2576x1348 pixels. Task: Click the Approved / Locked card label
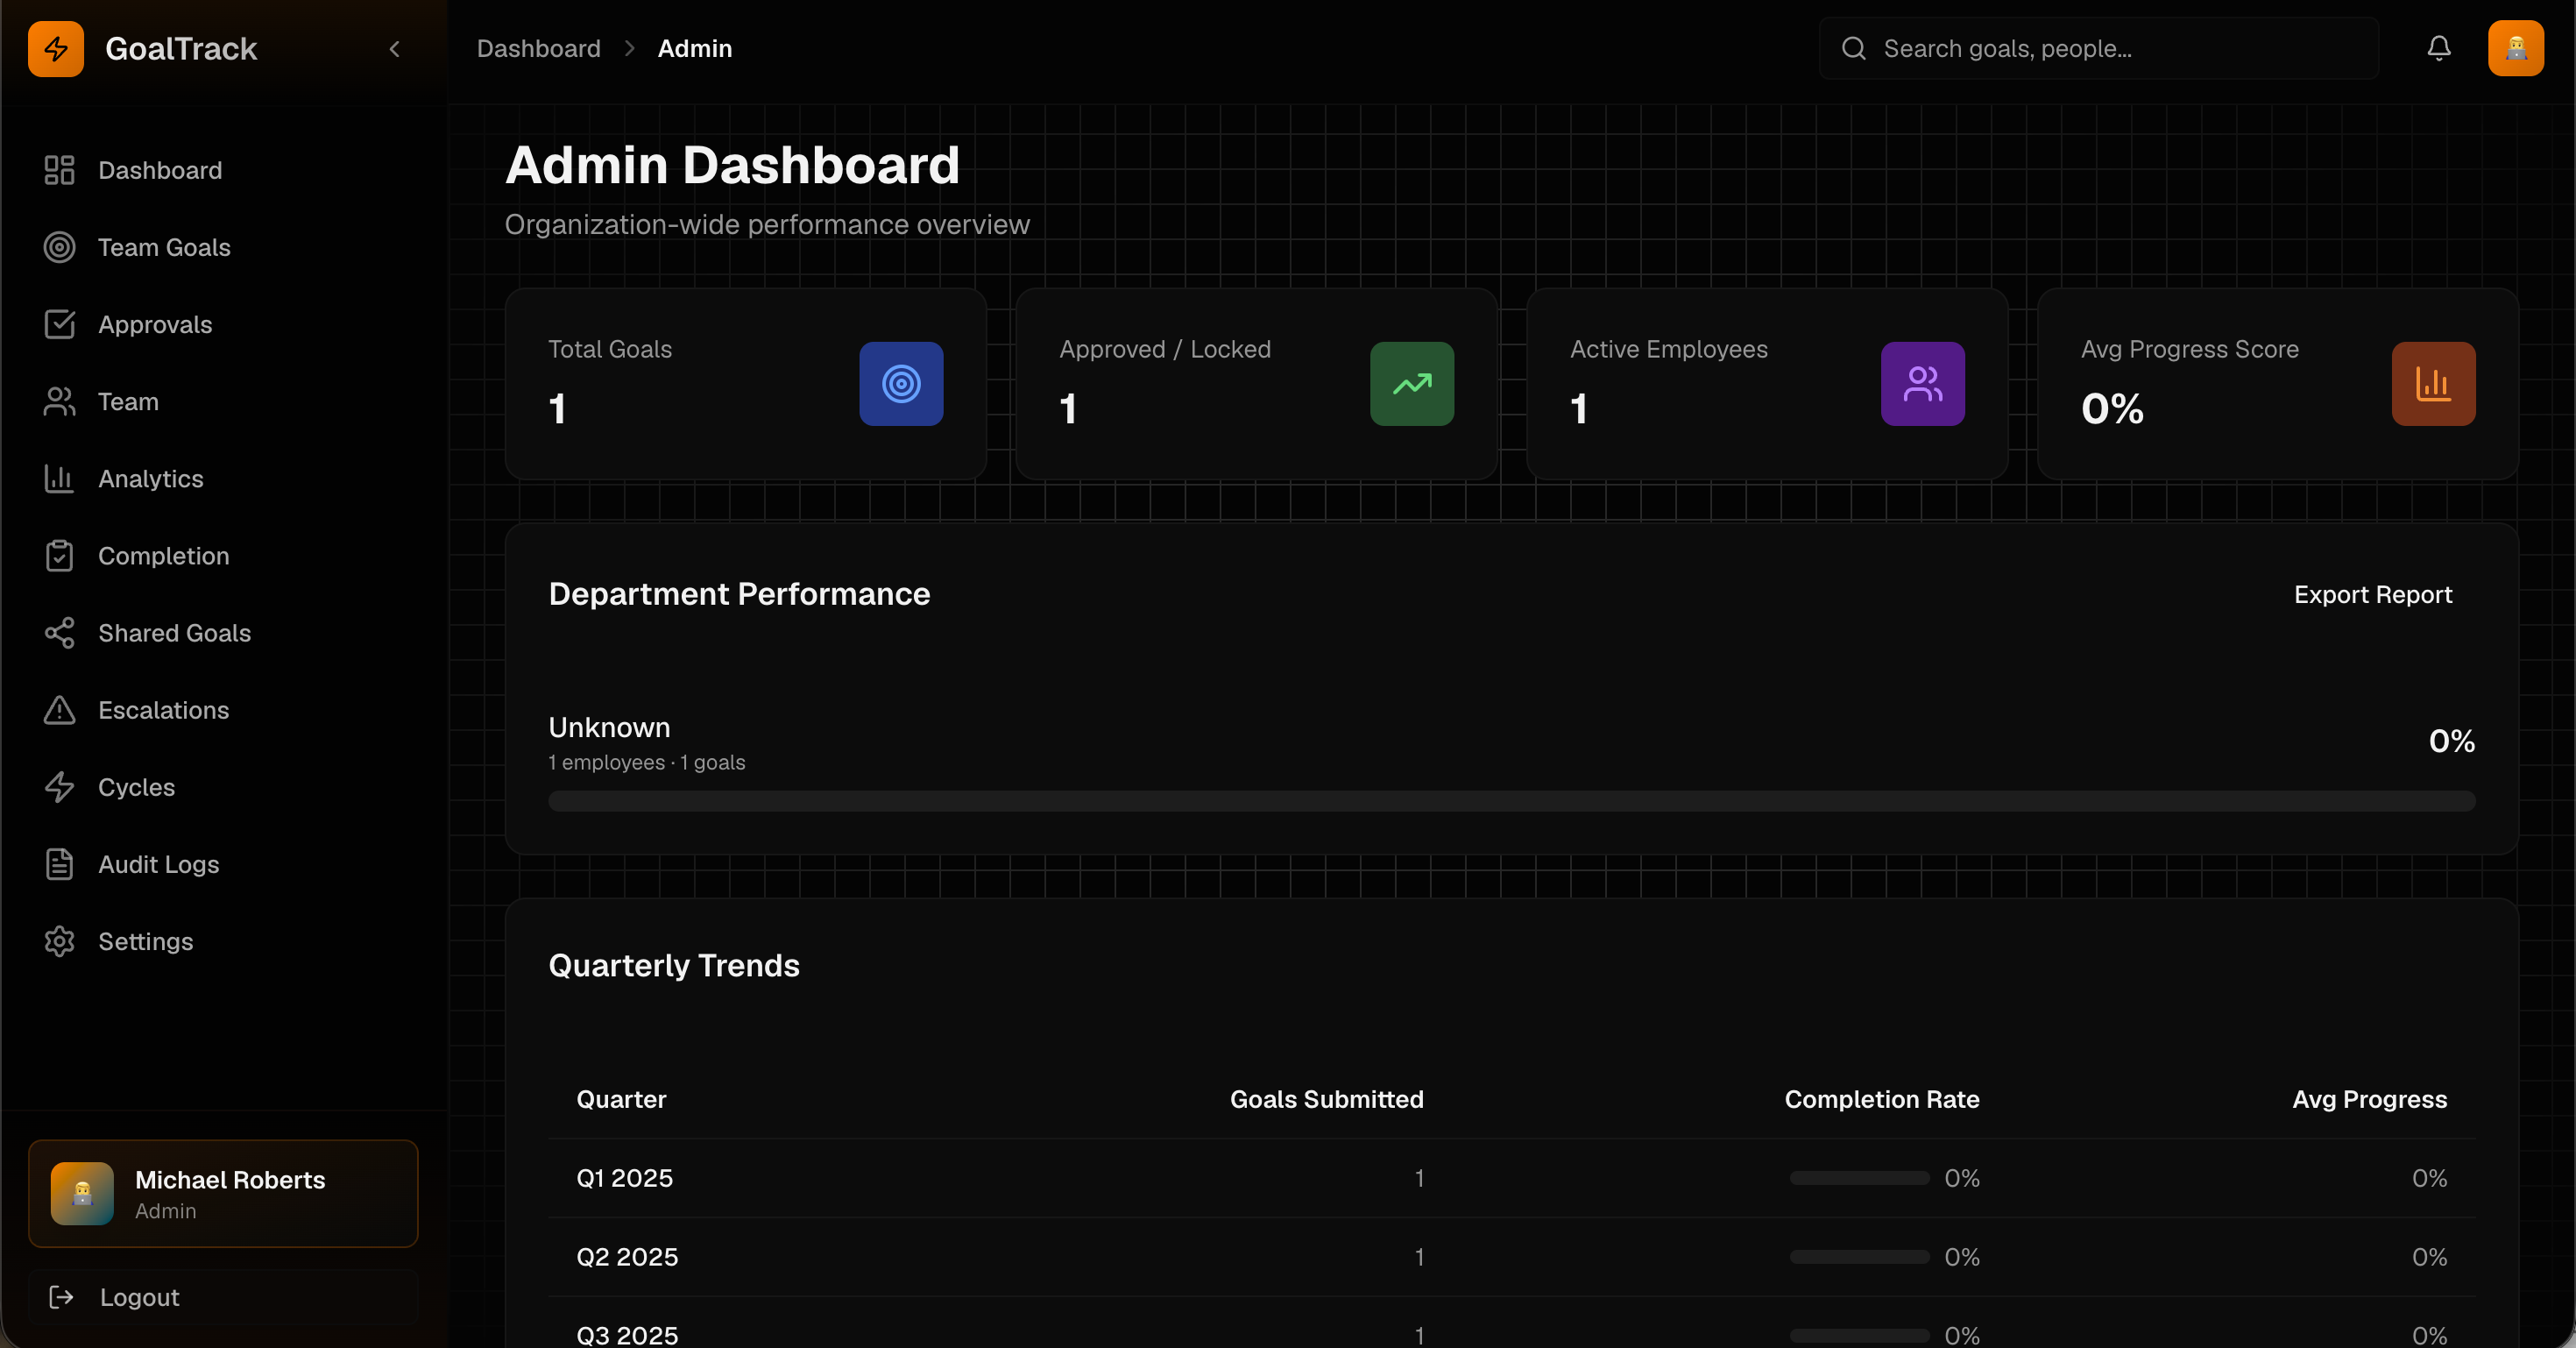coord(1164,349)
